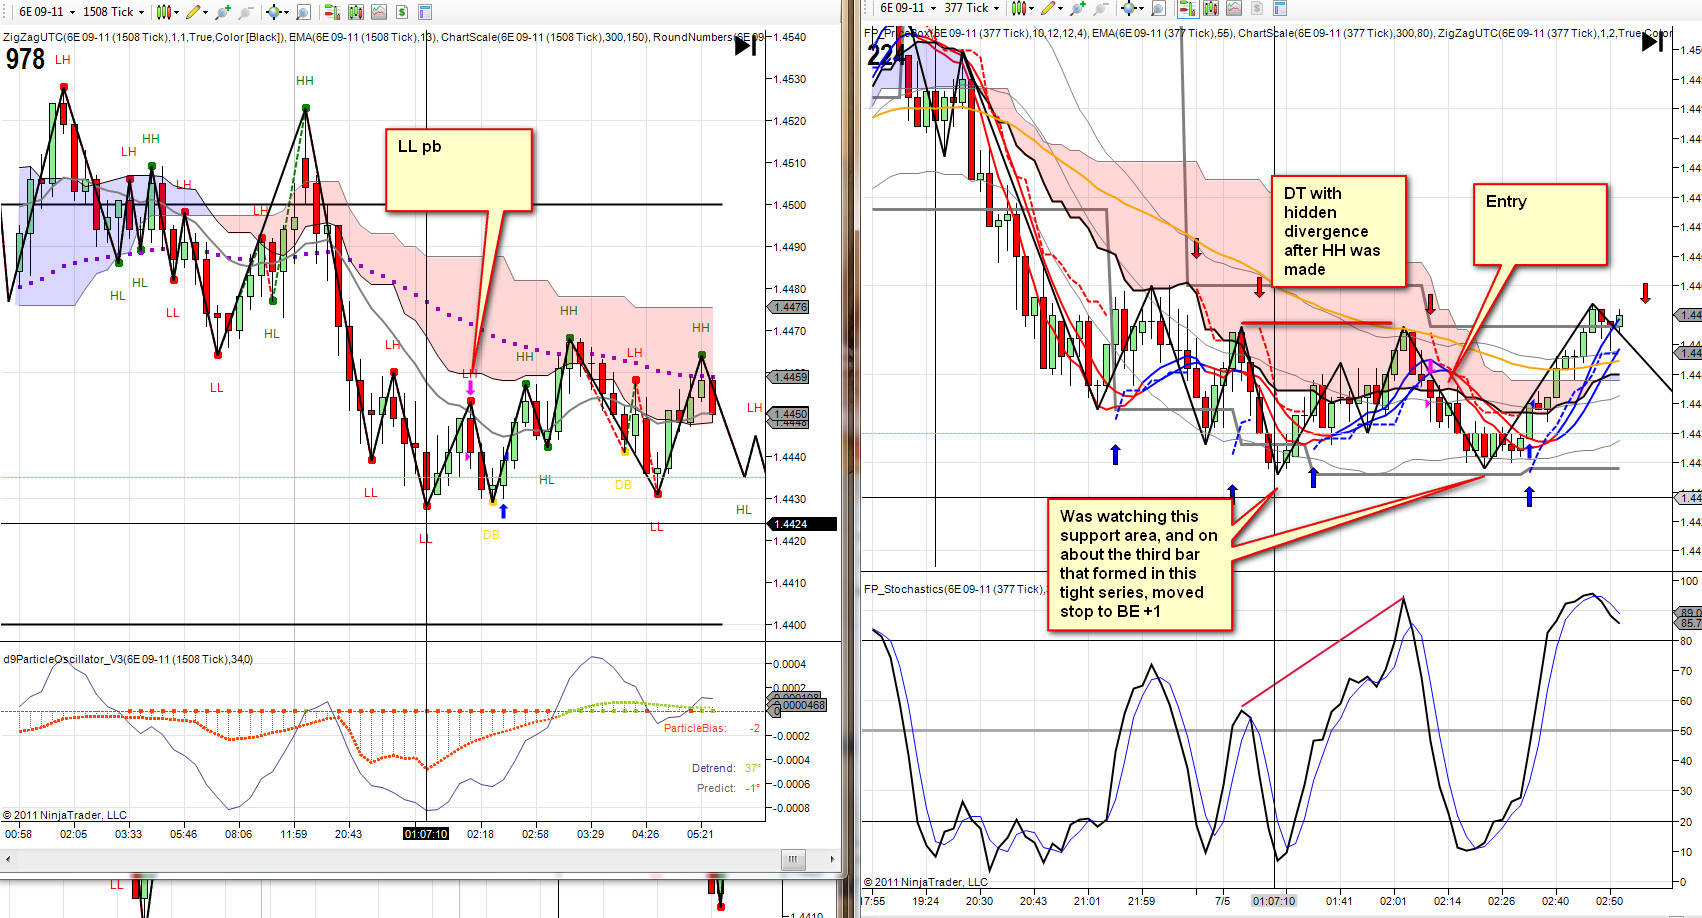Open Strategies dollar icon in the 1508 Tick chart
This screenshot has width=1702, height=918.
click(402, 12)
